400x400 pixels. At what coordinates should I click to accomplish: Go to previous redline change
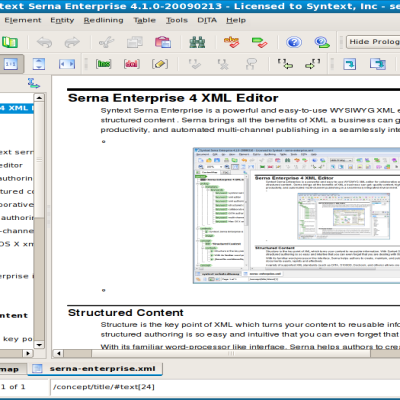[x=285, y=64]
